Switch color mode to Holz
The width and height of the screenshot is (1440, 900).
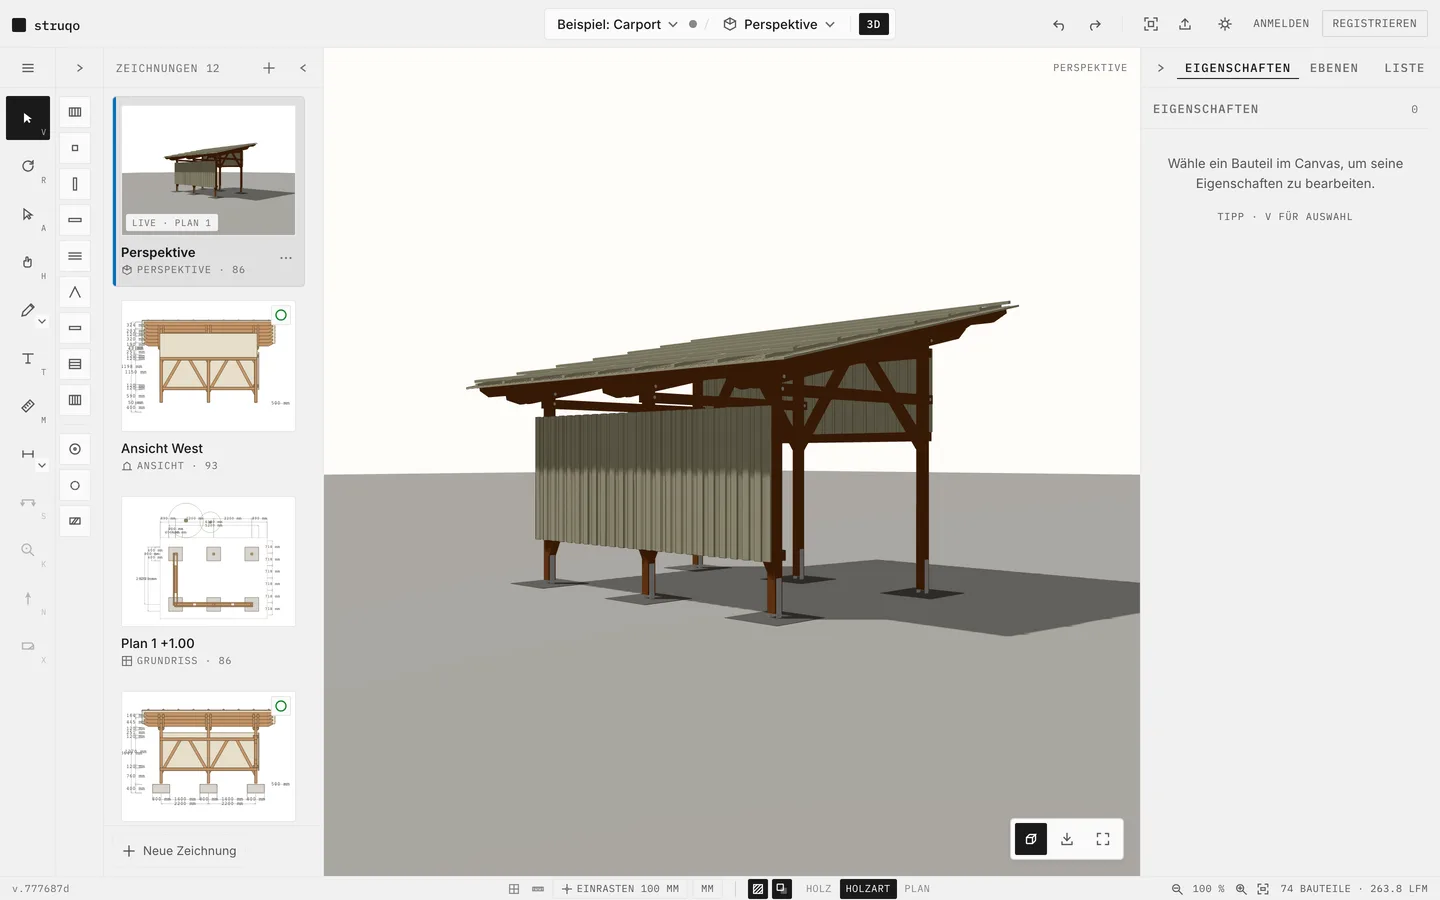tap(819, 889)
